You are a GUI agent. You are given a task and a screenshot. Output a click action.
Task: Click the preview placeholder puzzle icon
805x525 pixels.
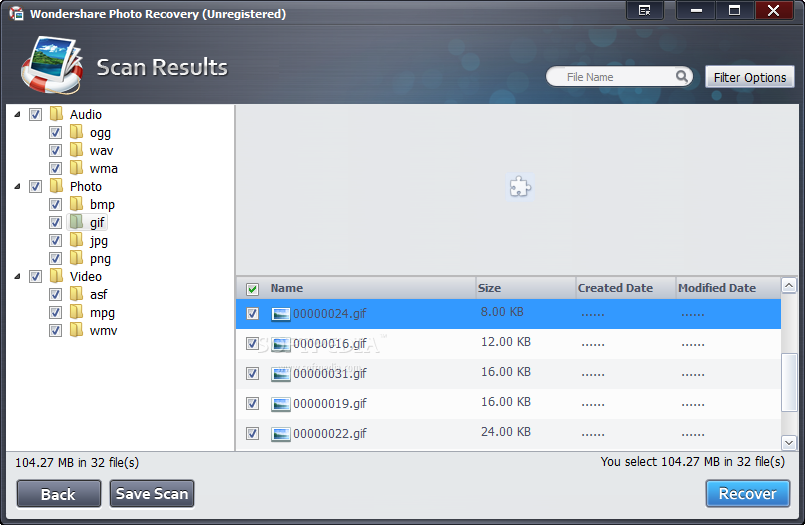pyautogui.click(x=520, y=187)
